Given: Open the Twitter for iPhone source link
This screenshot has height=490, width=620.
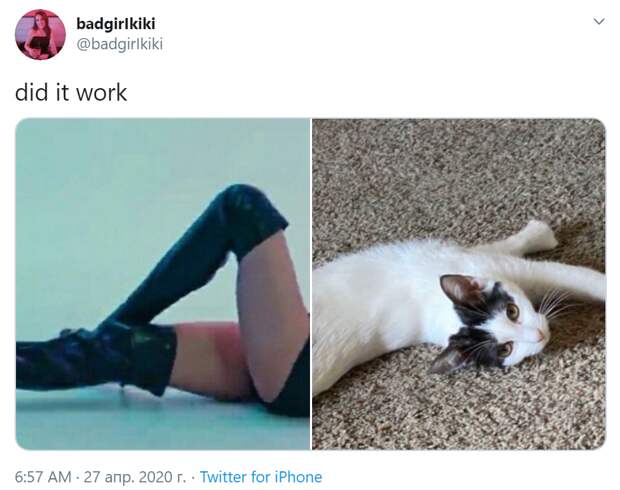Looking at the screenshot, I should pos(261,477).
